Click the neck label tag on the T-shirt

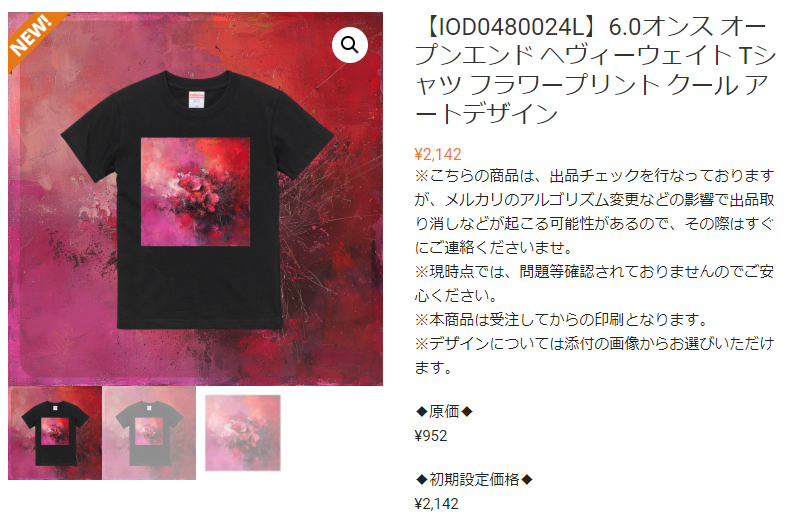click(x=197, y=100)
